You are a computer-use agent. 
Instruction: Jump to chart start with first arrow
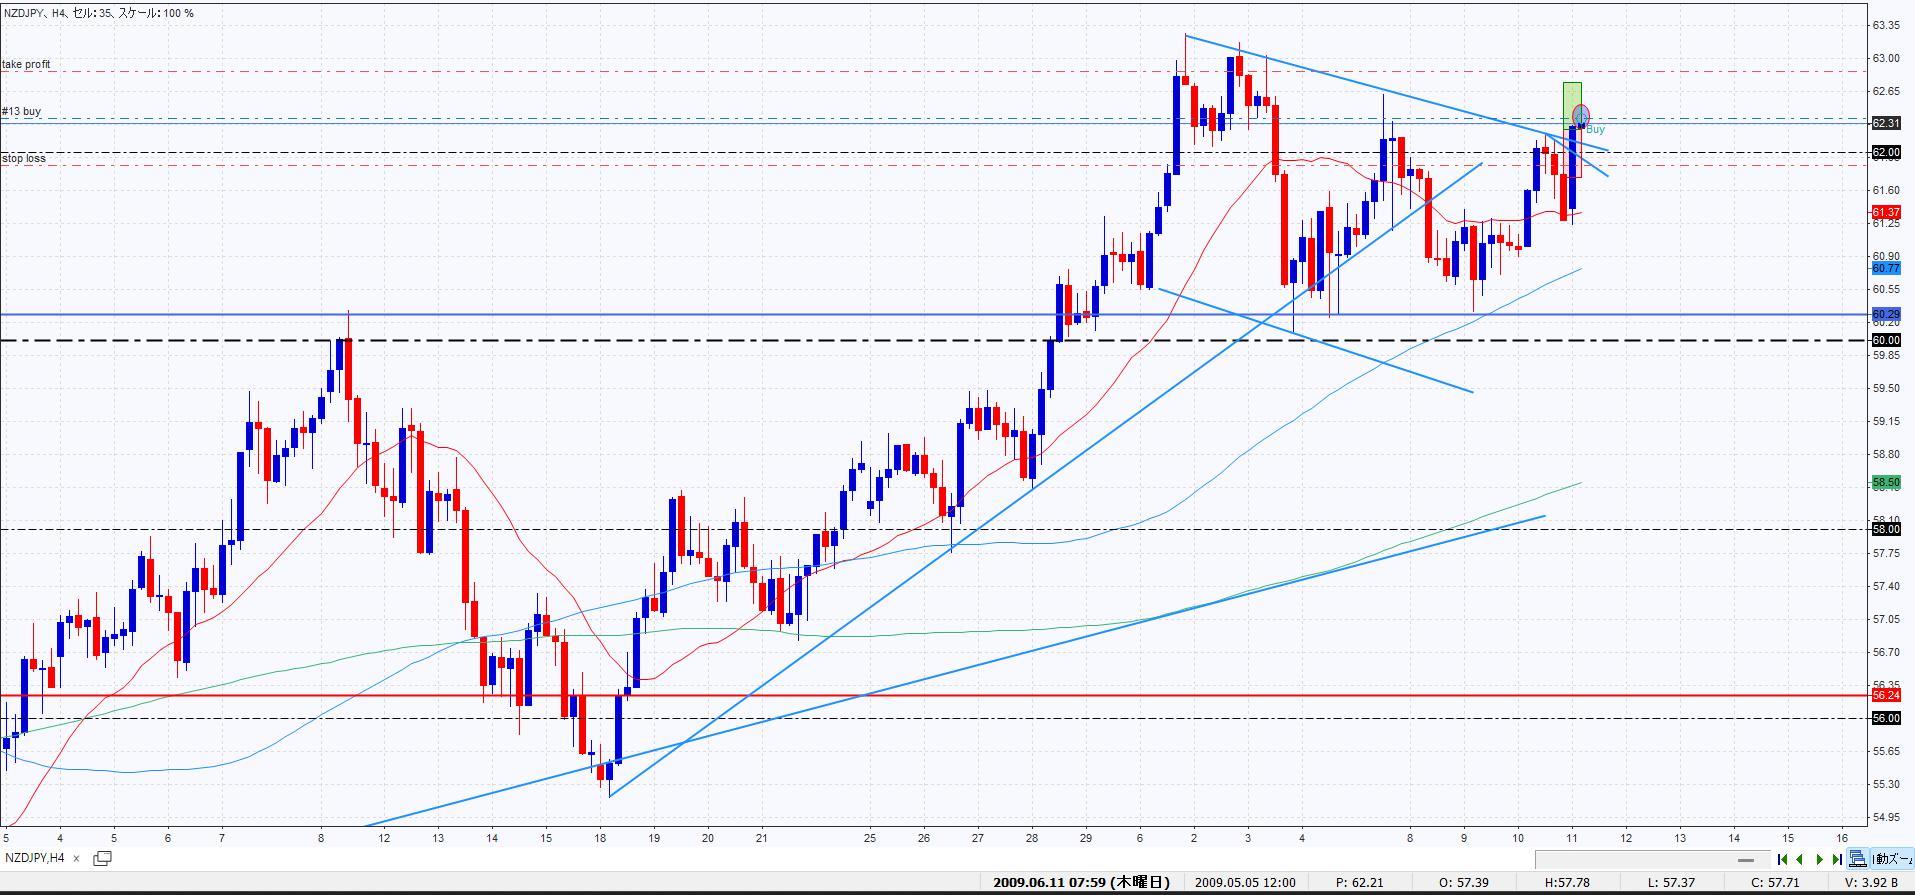click(1783, 859)
